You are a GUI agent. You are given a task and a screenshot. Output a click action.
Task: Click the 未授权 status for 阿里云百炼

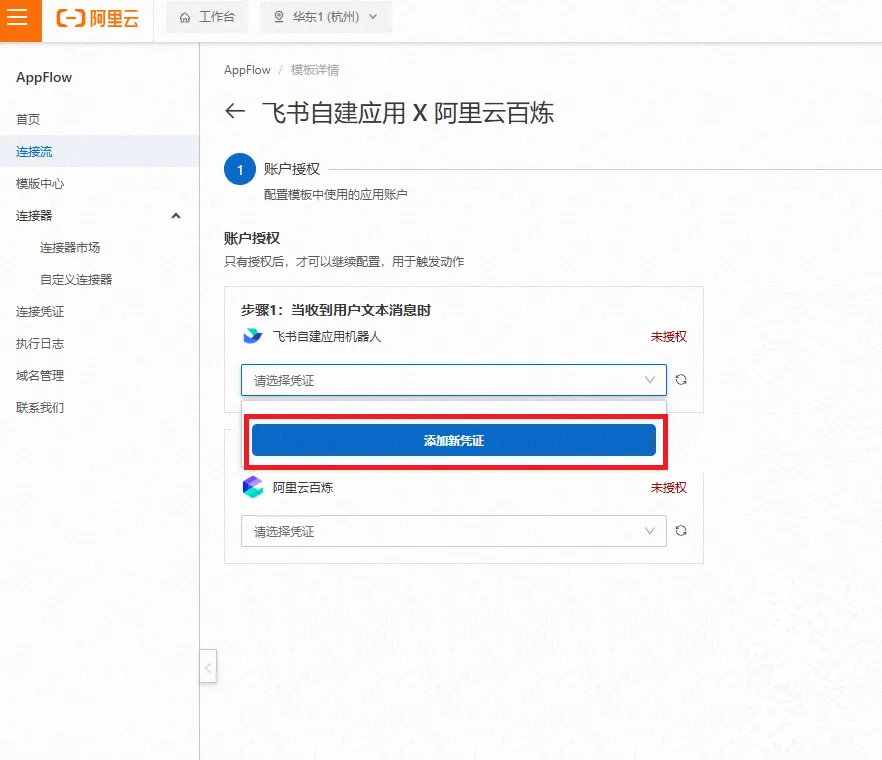[x=669, y=487]
